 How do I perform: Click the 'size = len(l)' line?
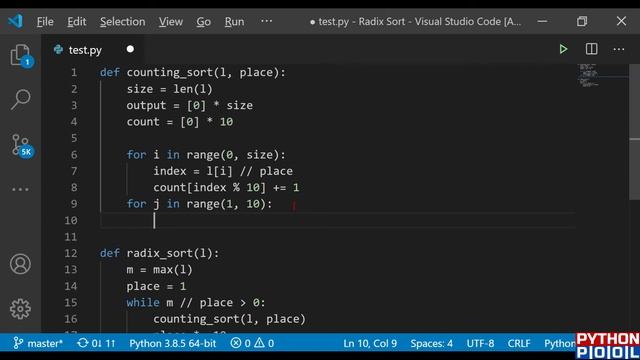point(169,89)
